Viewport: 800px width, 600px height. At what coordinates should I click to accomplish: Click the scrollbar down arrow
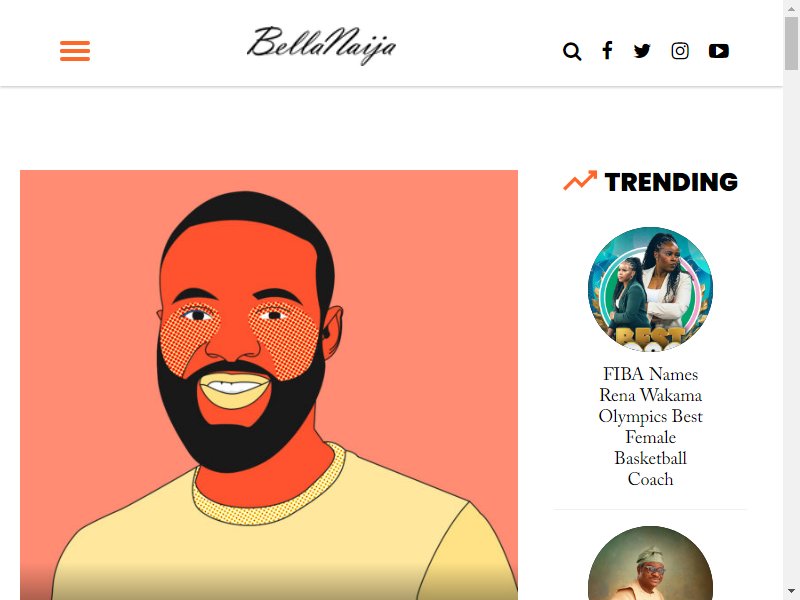click(791, 592)
